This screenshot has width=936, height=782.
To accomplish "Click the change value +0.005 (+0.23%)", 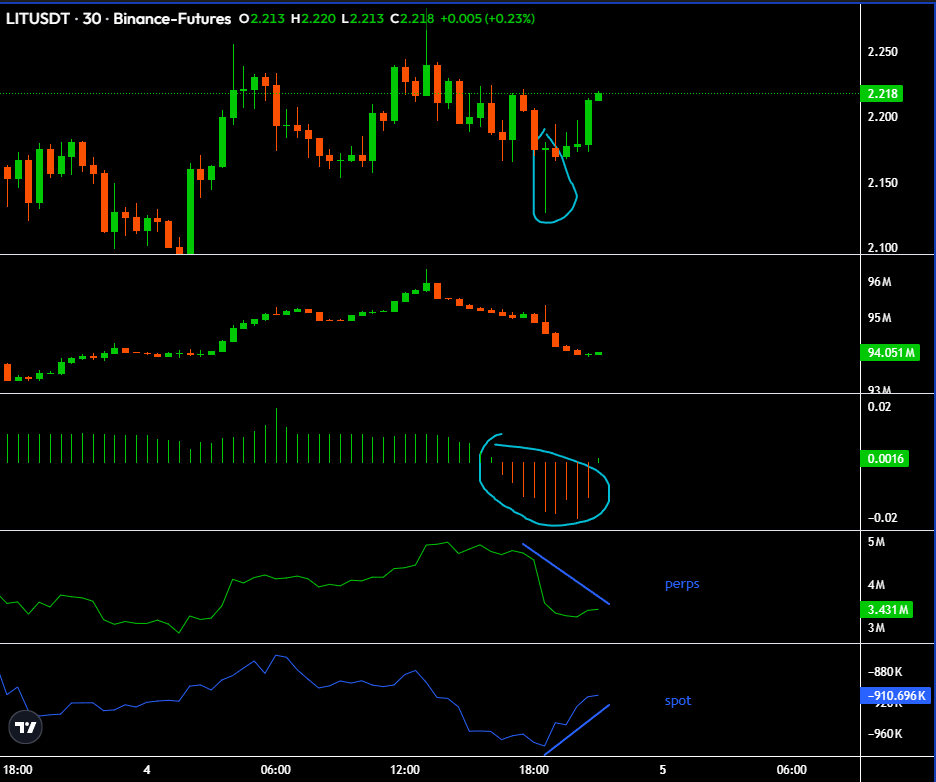I will point(488,19).
